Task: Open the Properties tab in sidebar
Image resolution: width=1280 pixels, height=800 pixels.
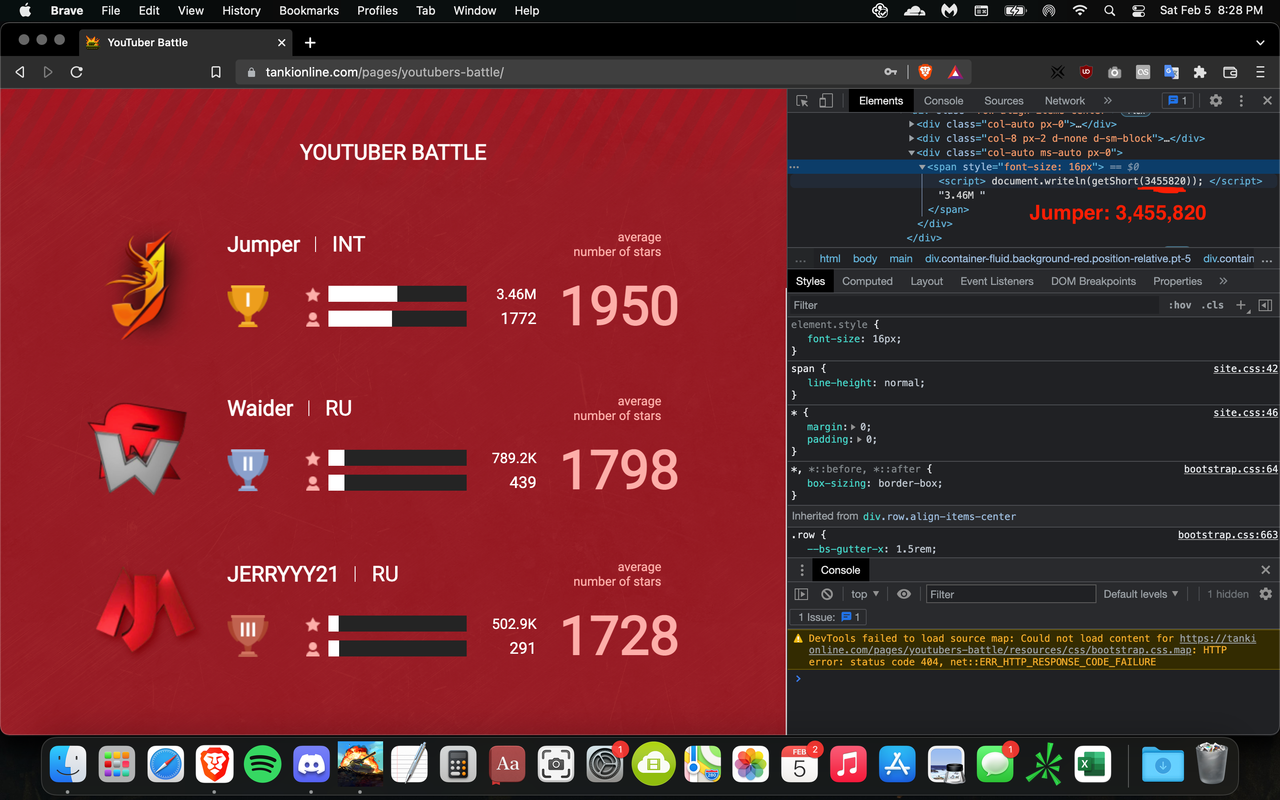Action: pyautogui.click(x=1177, y=281)
